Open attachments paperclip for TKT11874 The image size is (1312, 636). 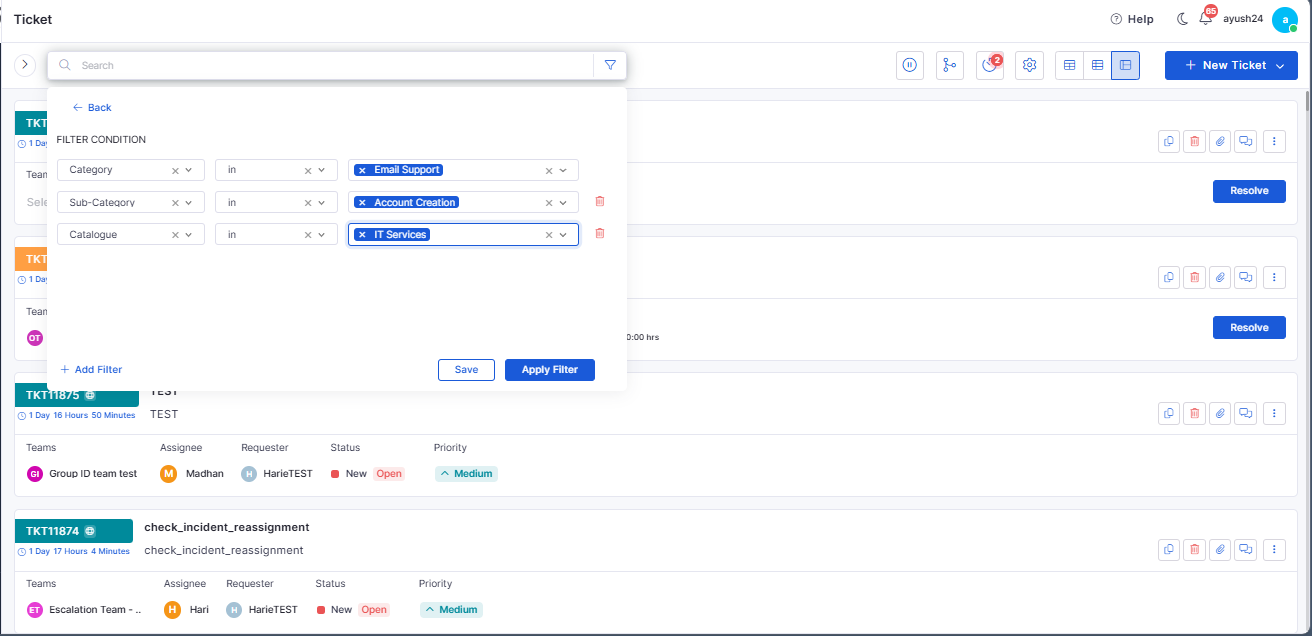tap(1220, 548)
